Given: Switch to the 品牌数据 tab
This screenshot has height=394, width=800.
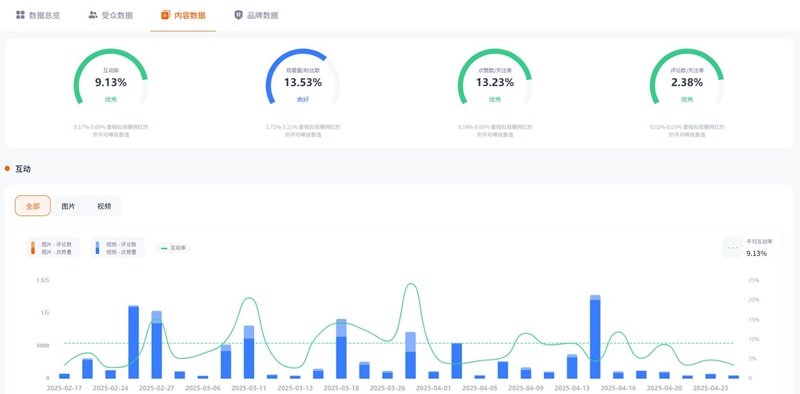Looking at the screenshot, I should pos(256,15).
